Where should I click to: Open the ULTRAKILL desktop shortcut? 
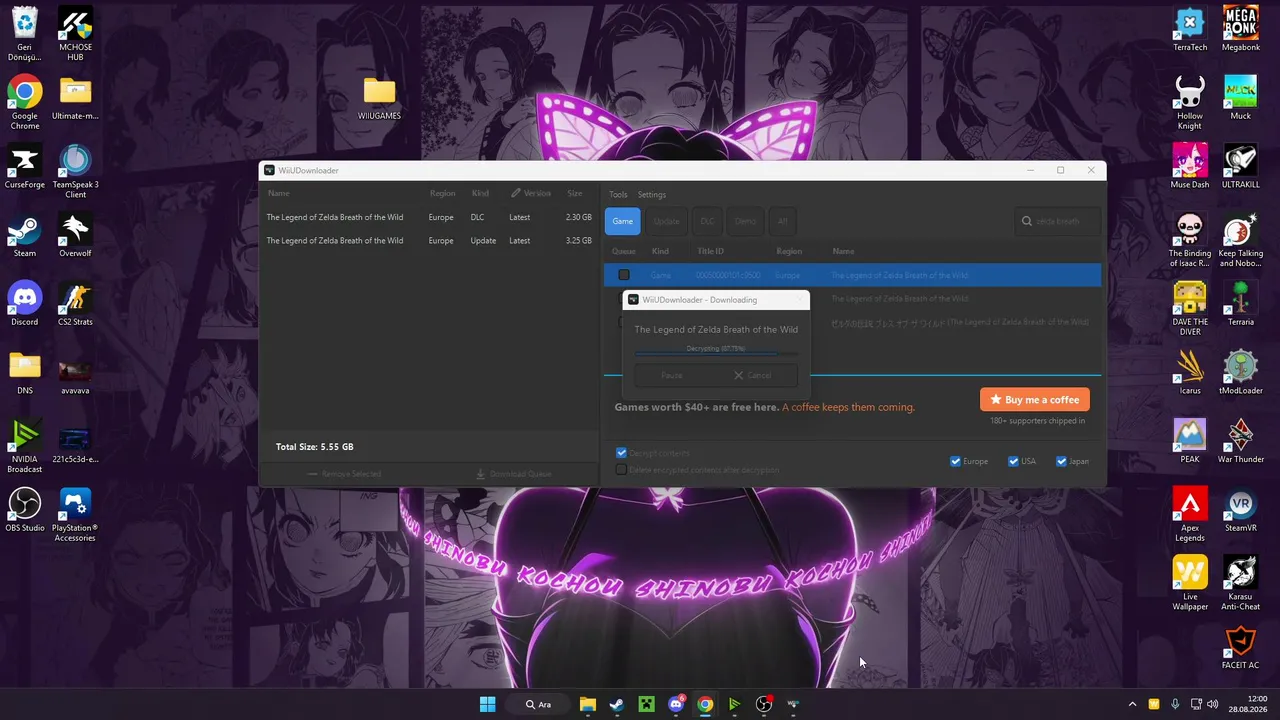(1241, 167)
